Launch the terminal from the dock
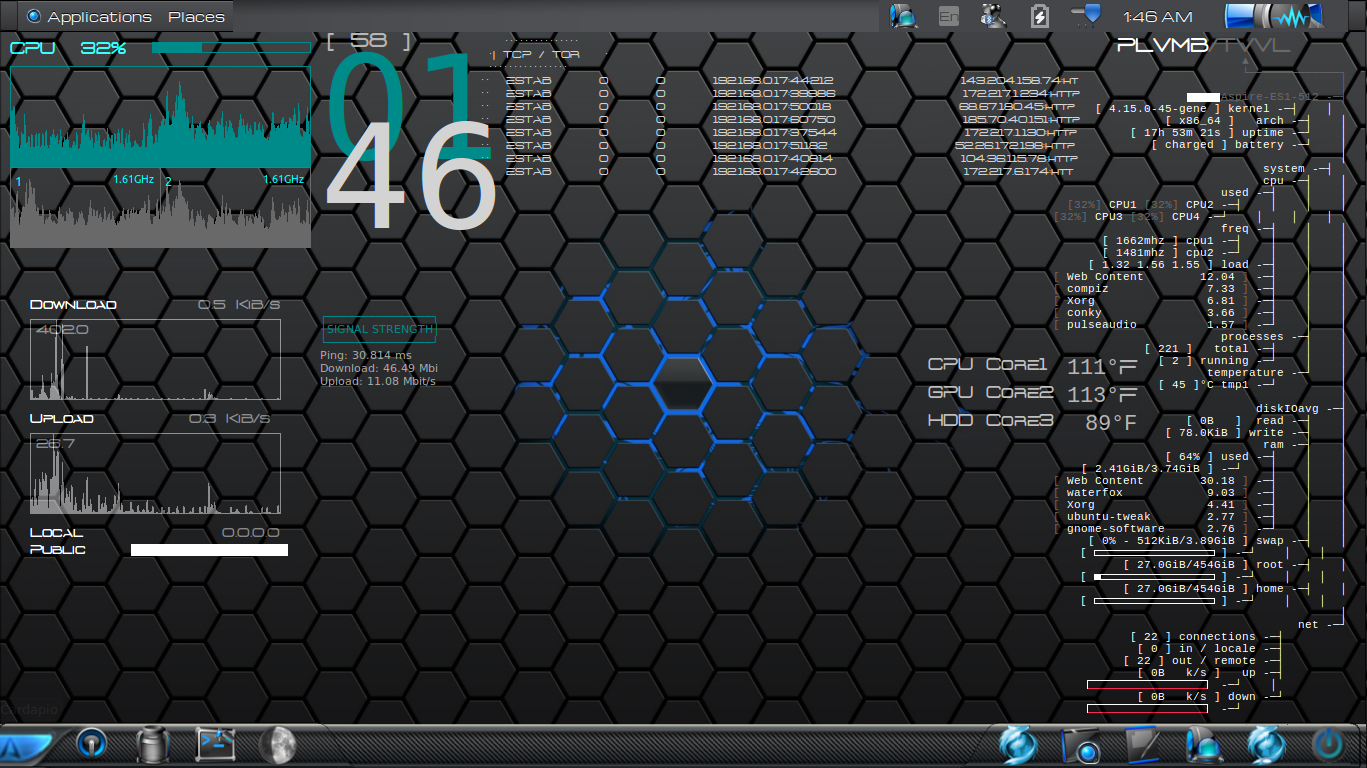1367x768 pixels. point(215,744)
